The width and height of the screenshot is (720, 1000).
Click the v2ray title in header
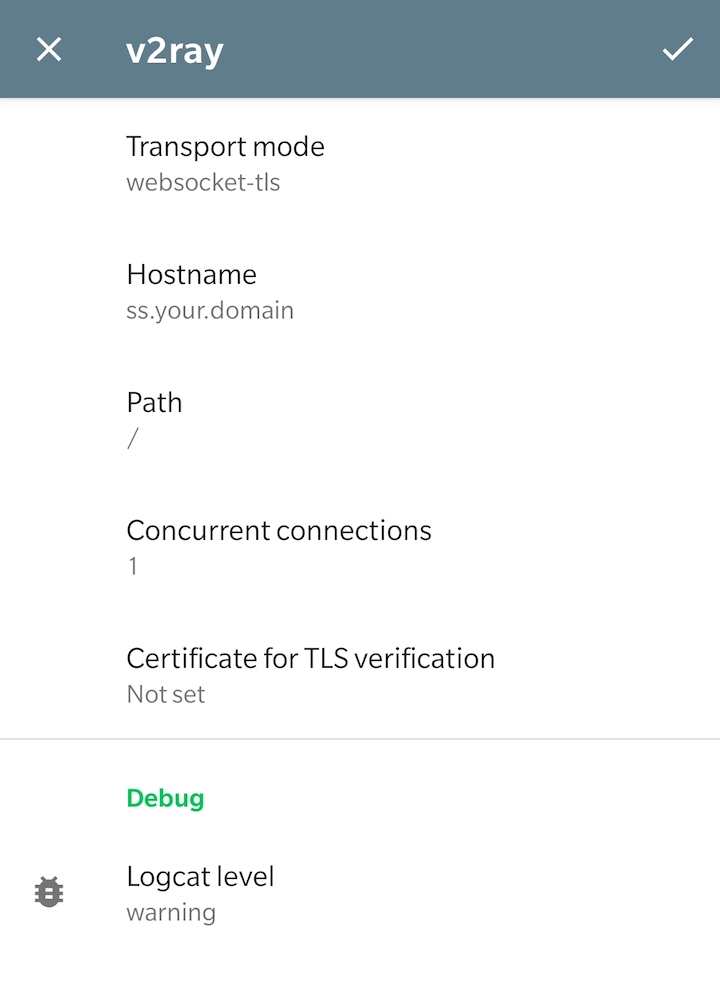point(175,50)
